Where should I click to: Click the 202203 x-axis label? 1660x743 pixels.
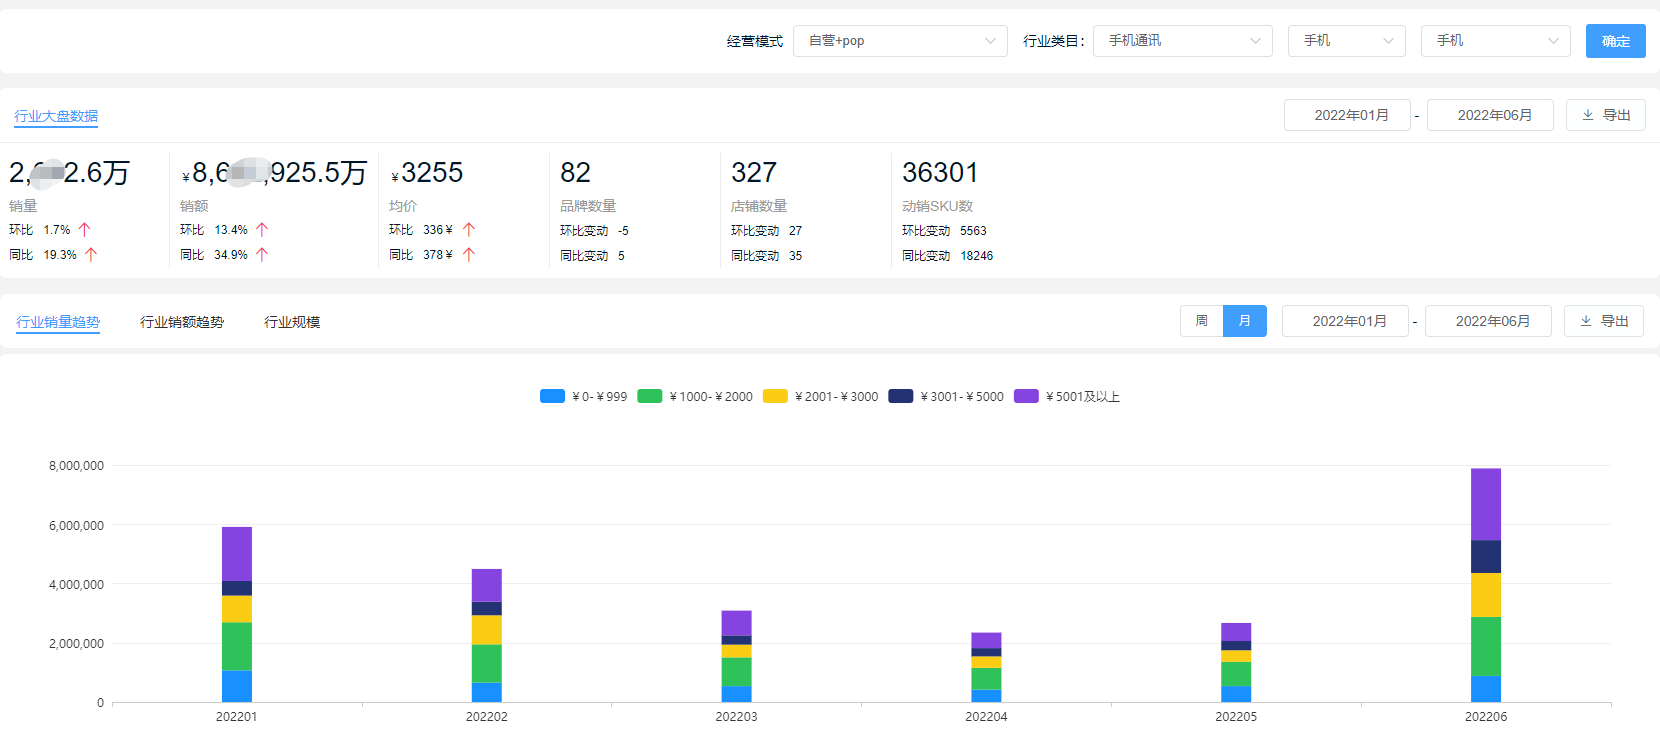point(736,717)
